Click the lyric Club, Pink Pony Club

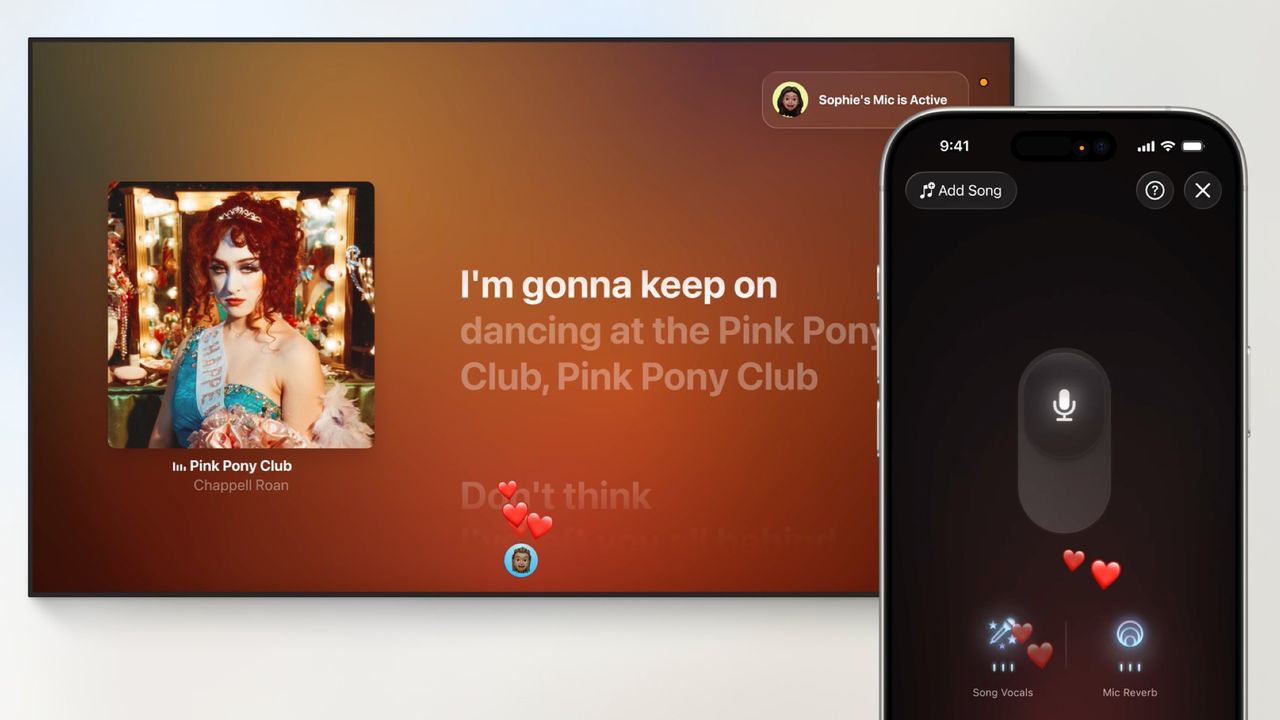[x=639, y=378]
